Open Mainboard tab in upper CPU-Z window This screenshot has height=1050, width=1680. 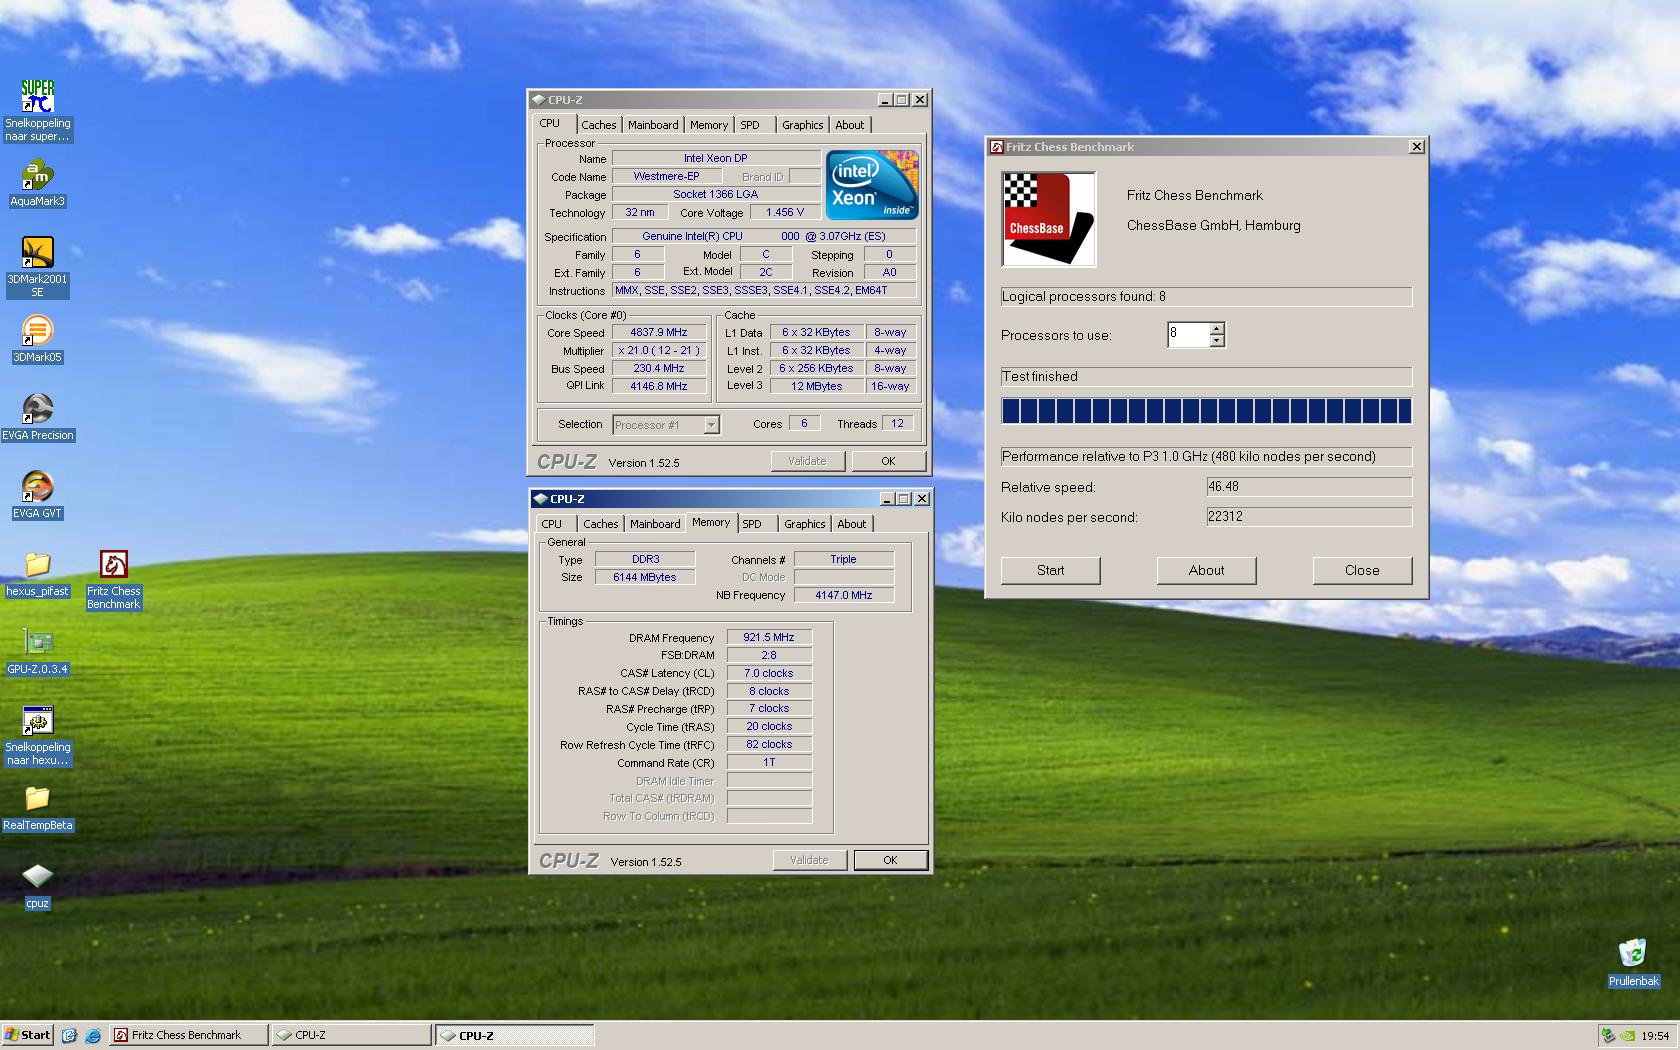(x=653, y=125)
